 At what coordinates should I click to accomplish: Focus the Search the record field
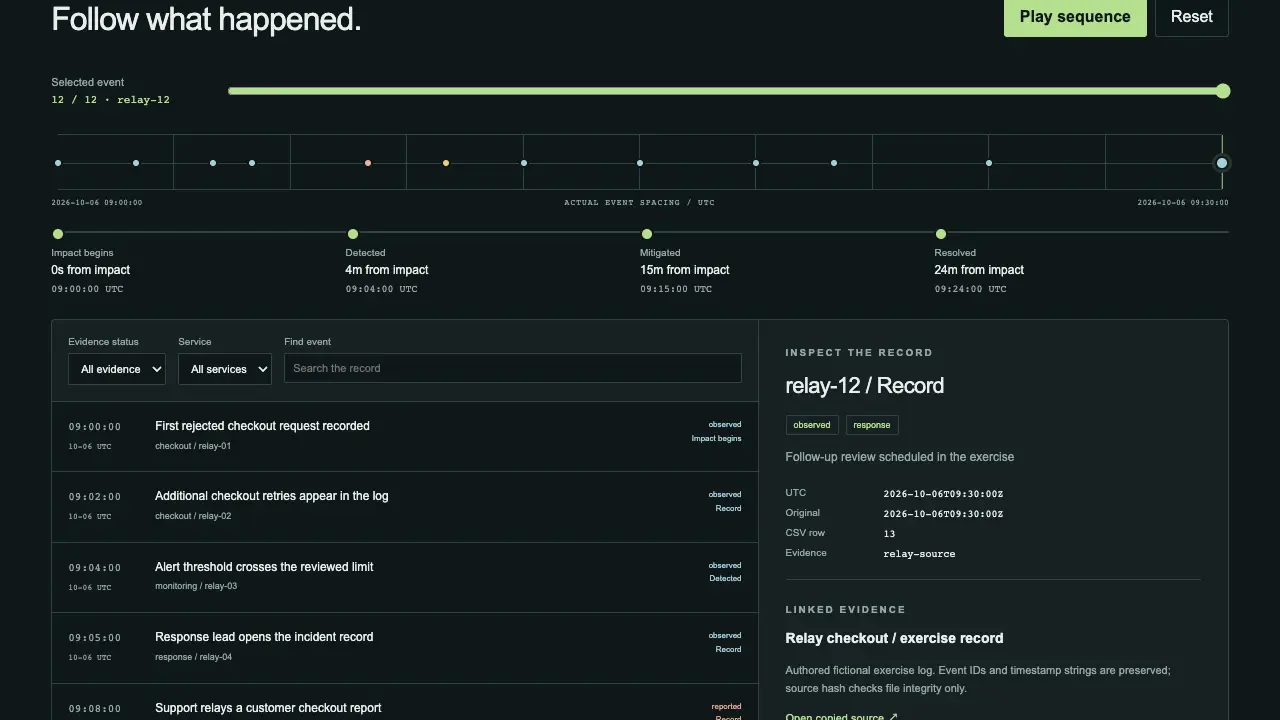(x=513, y=368)
